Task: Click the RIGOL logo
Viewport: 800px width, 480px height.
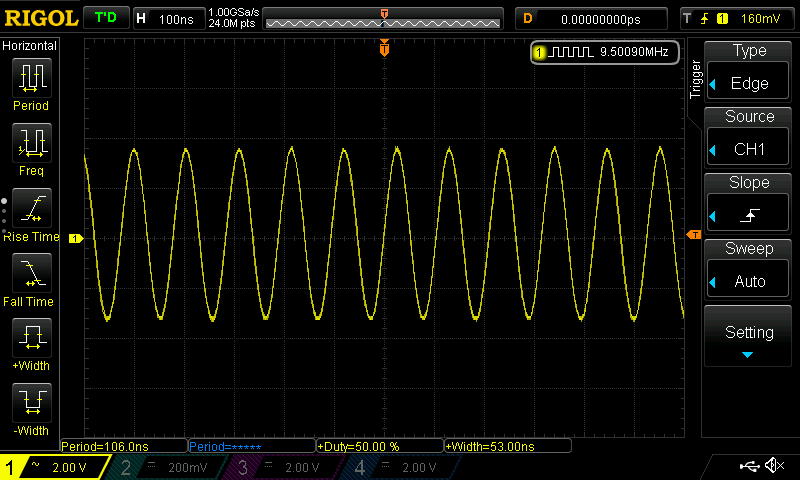Action: [x=41, y=18]
